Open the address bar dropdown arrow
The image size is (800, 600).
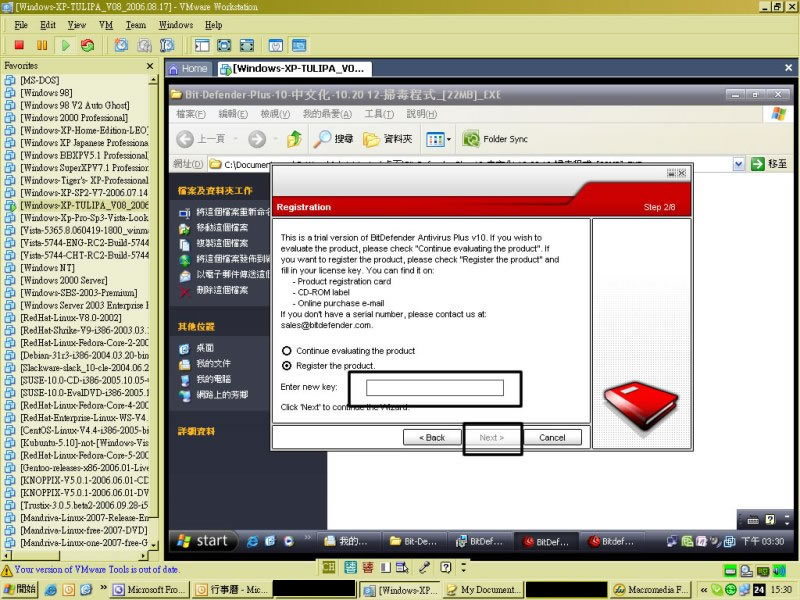(x=739, y=164)
